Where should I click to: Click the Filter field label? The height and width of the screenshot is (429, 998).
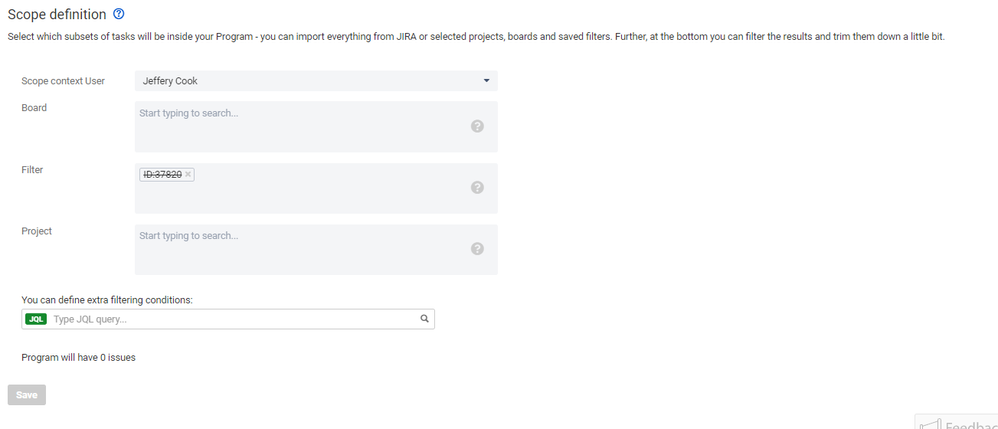coord(32,170)
